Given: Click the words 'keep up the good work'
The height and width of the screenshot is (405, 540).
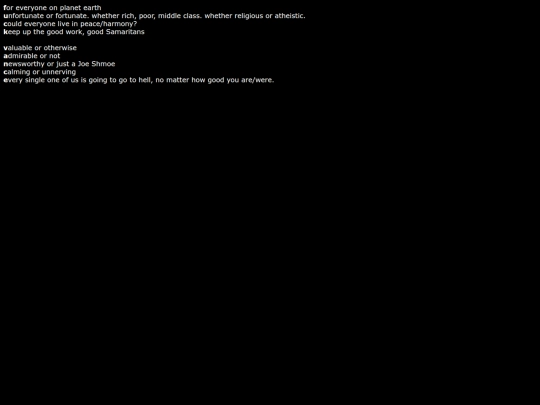Looking at the screenshot, I should (x=43, y=32).
